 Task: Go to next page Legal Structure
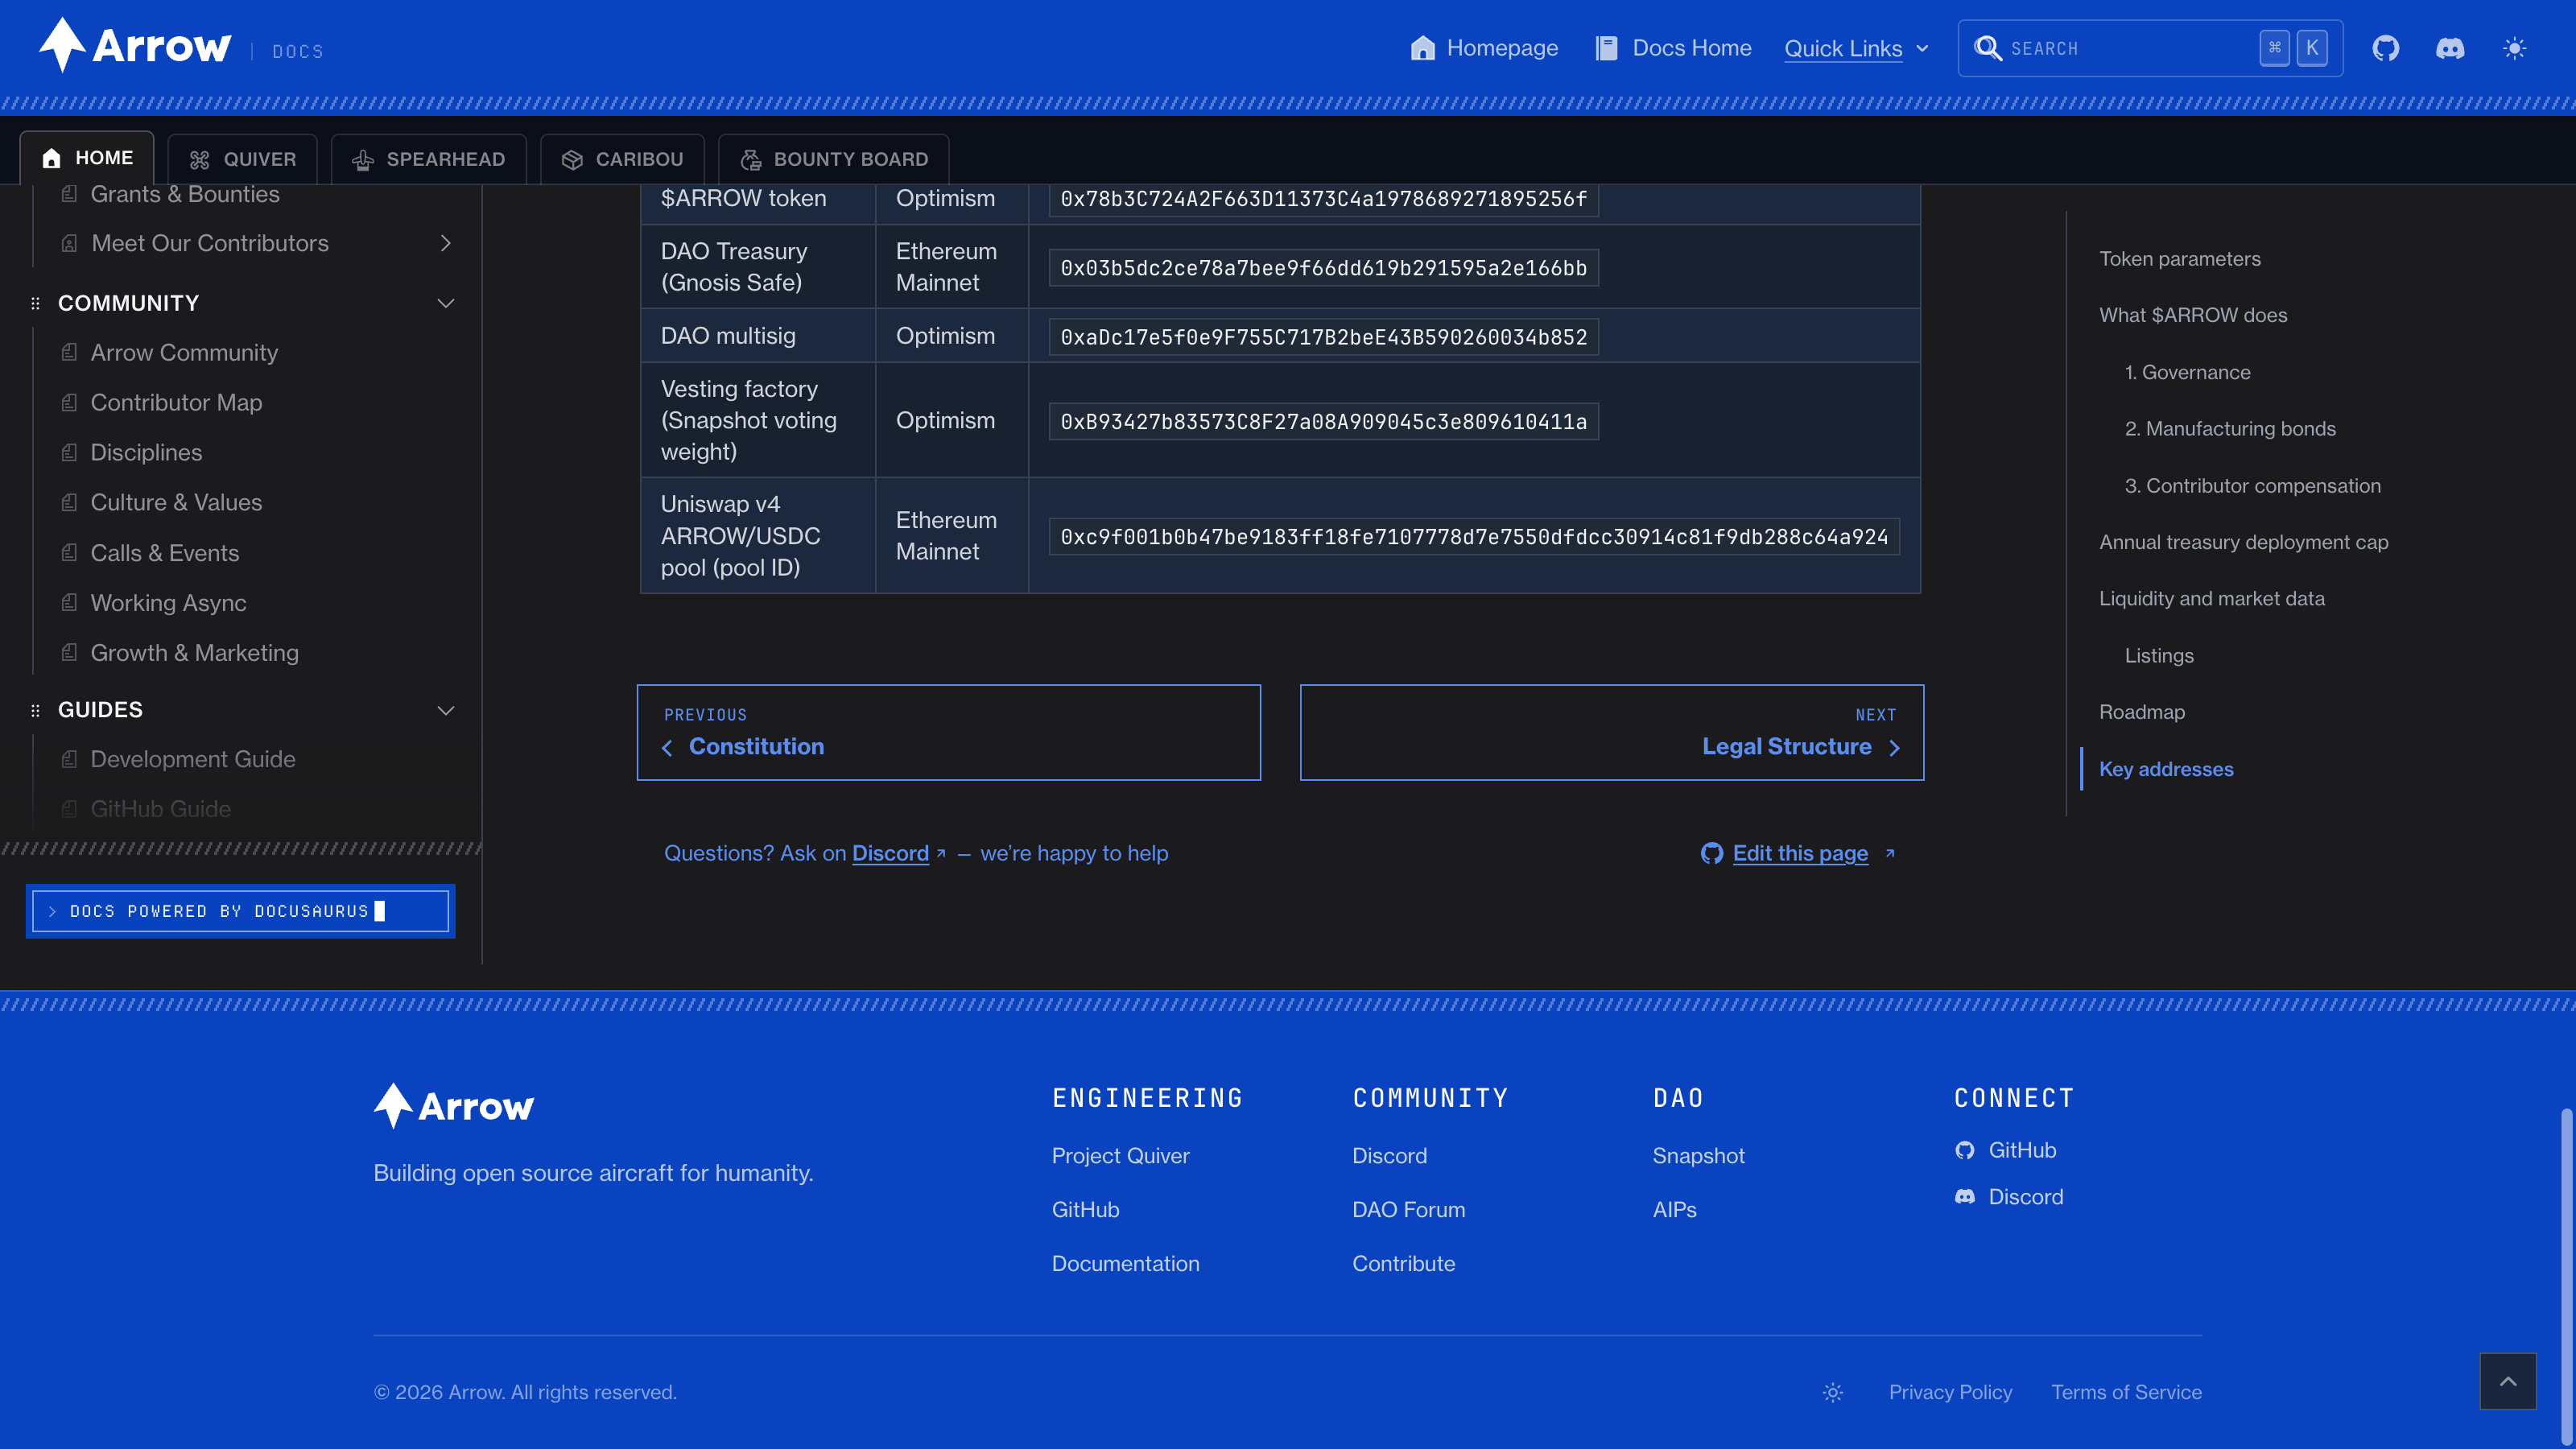tap(1611, 732)
